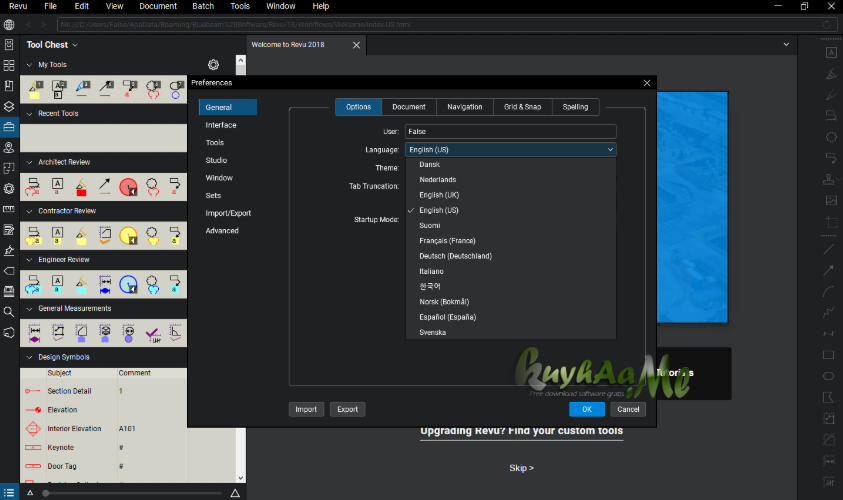Screen dimensions: 843x500
Task: Select the red circle tool in Architect Review
Action: pyautogui.click(x=128, y=187)
